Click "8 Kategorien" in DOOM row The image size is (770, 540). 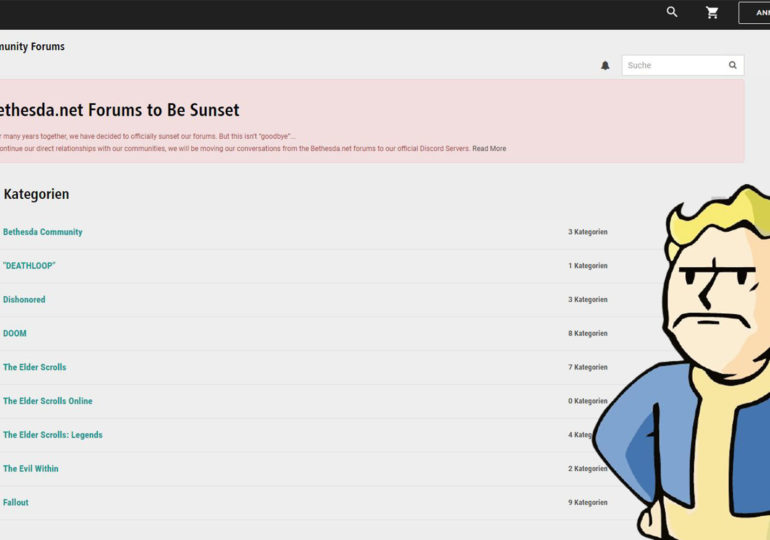588,333
